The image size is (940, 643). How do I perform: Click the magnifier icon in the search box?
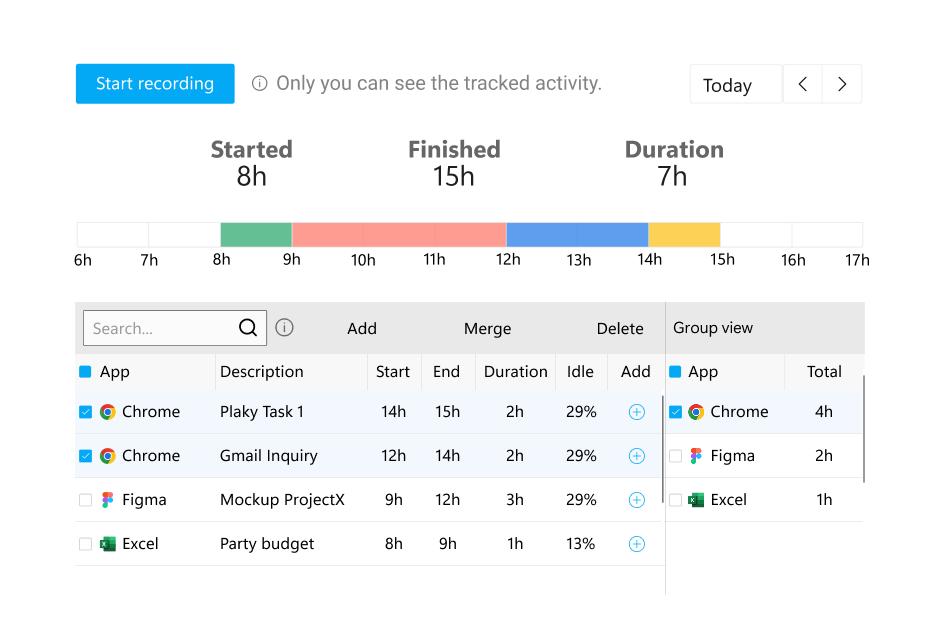tap(248, 328)
